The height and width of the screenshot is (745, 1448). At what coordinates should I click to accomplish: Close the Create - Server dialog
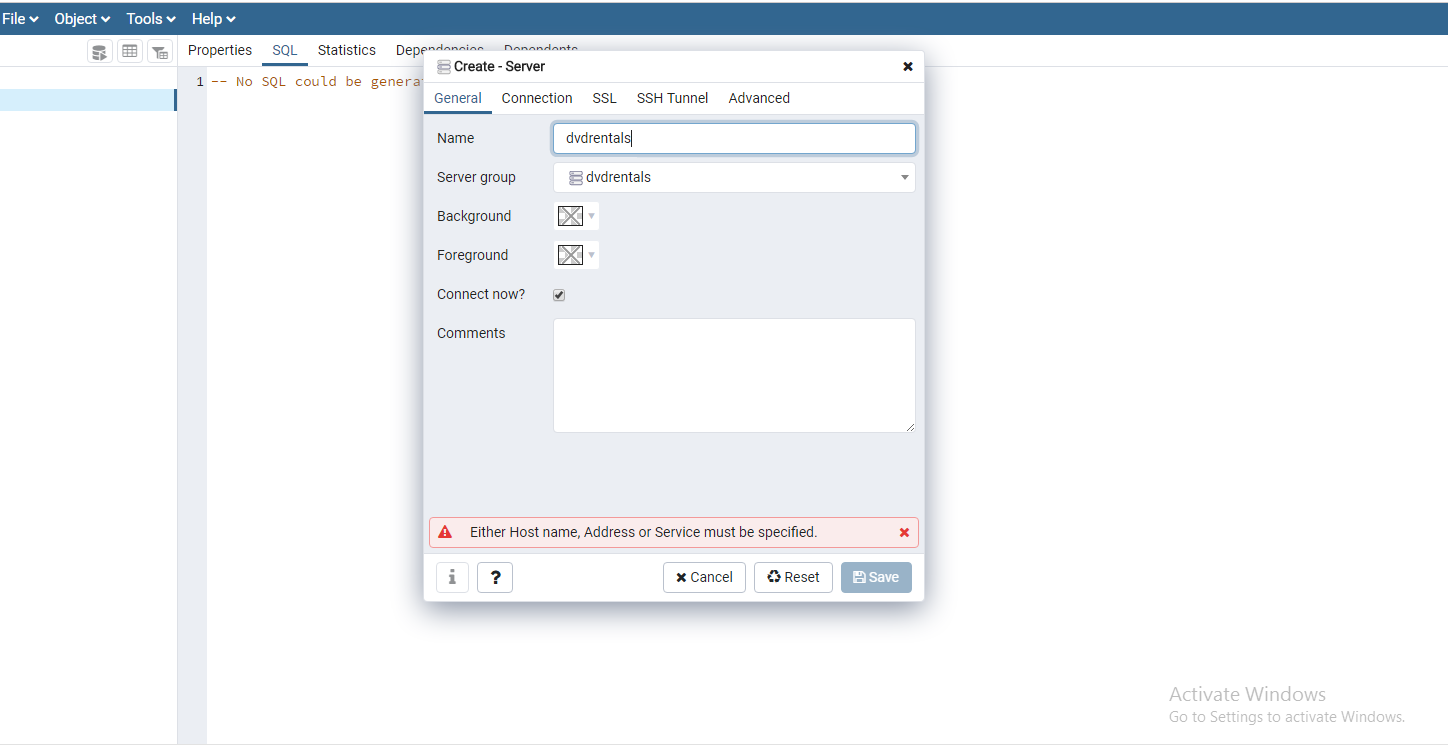coord(908,67)
